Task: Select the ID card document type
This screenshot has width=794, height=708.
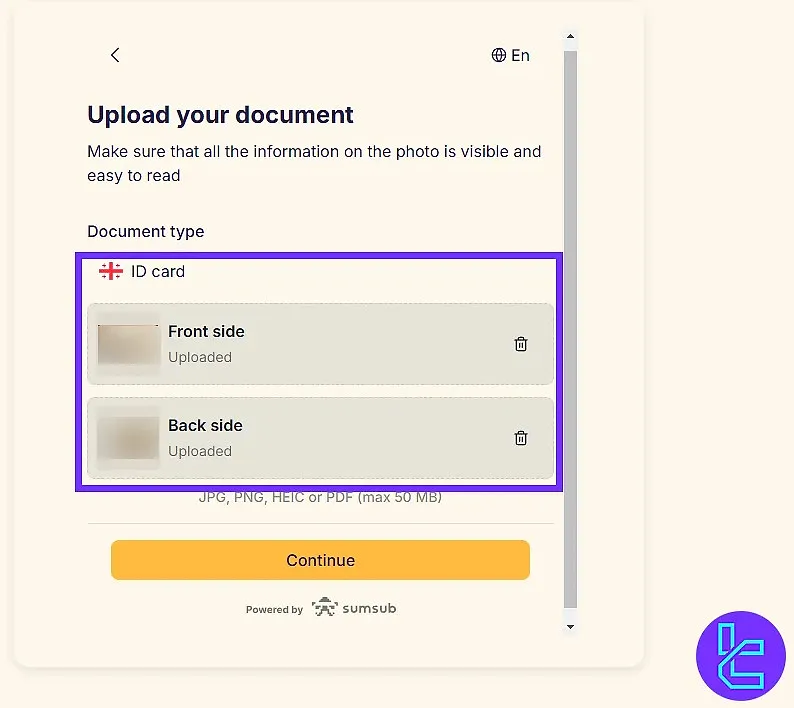Action: click(x=157, y=271)
